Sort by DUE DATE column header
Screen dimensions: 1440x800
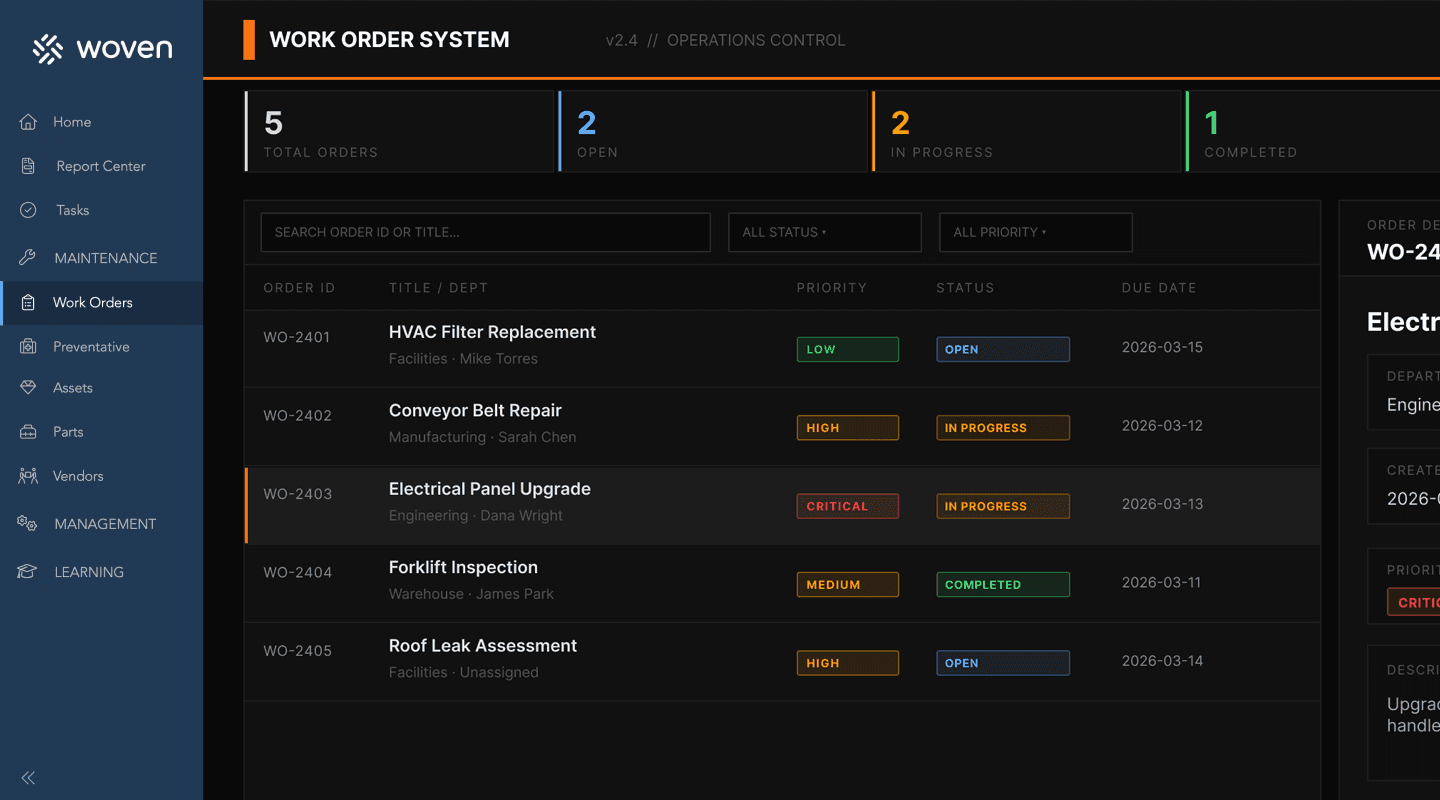coord(1159,288)
